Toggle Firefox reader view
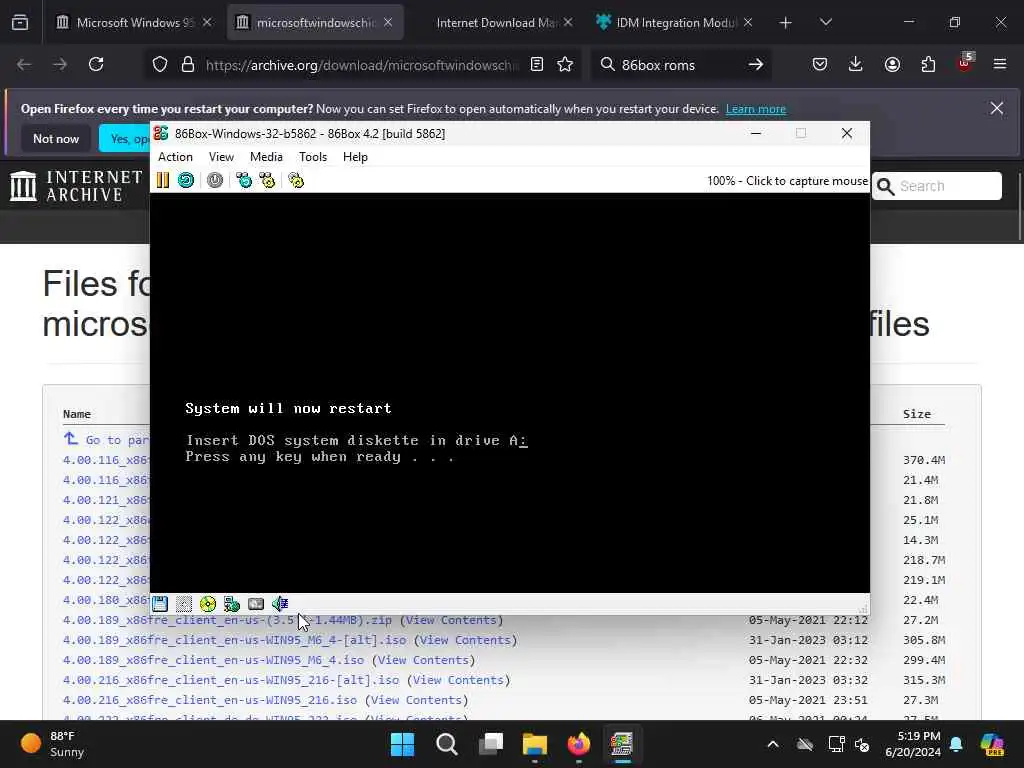 point(537,65)
